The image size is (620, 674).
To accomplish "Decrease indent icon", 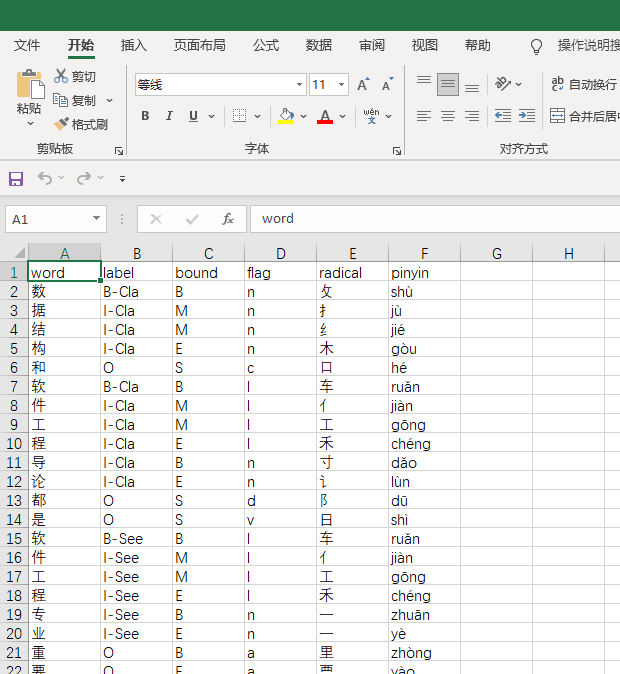I will 503,116.
